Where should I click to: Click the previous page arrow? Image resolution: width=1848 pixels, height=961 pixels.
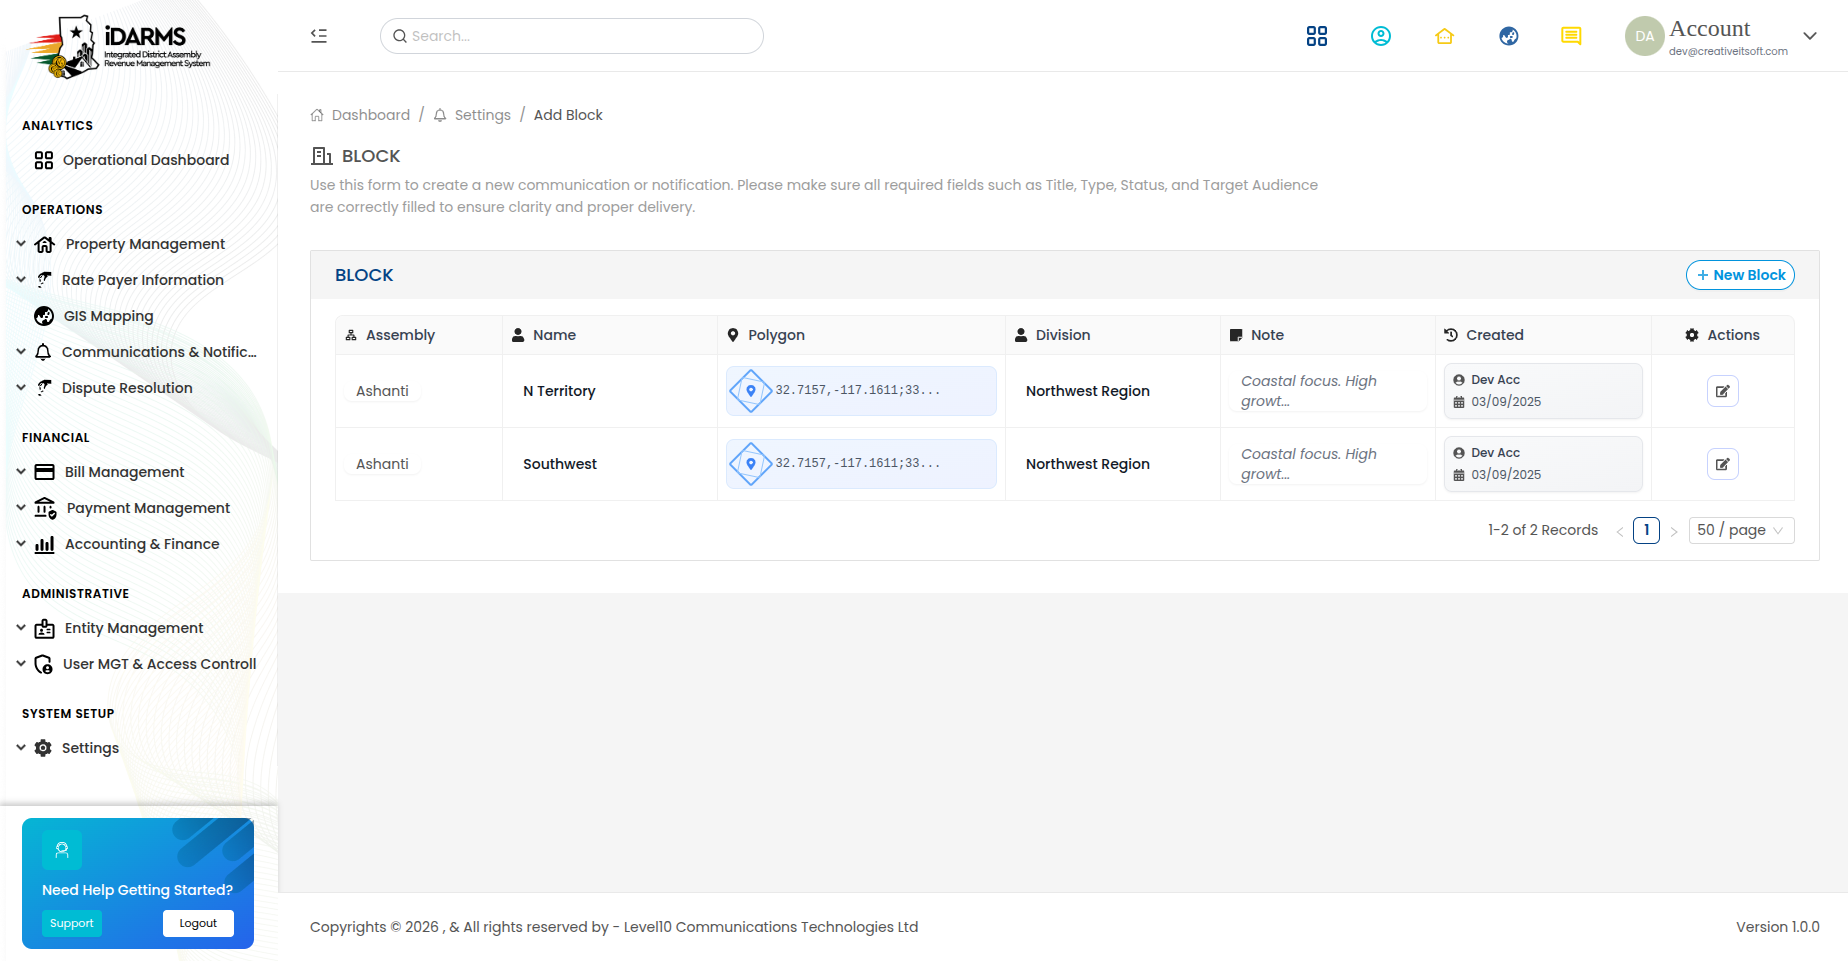1619,531
